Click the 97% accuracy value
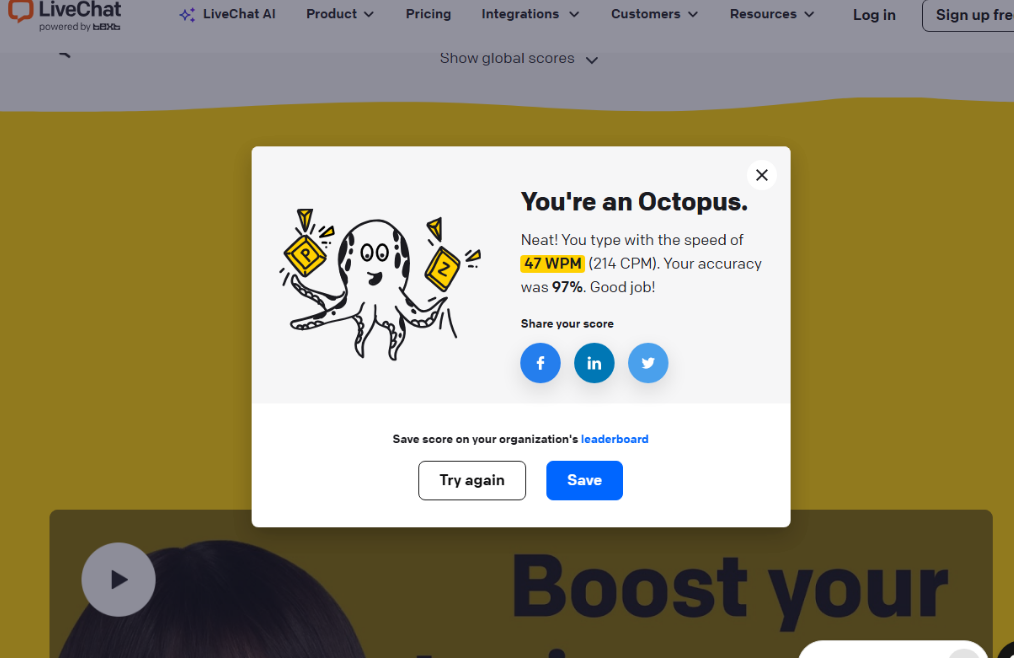This screenshot has width=1014, height=658. tap(567, 287)
